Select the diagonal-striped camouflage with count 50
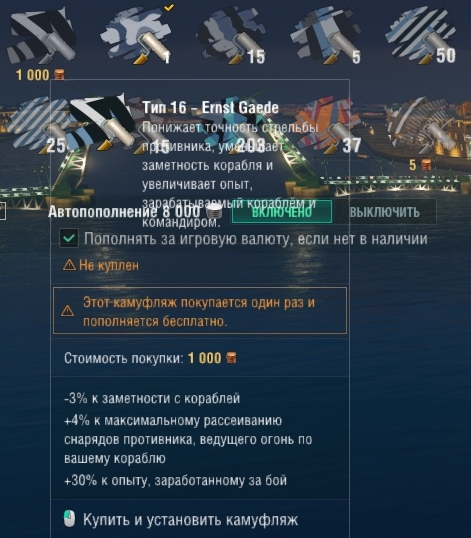Screen dimensions: 471x538 point(421,36)
